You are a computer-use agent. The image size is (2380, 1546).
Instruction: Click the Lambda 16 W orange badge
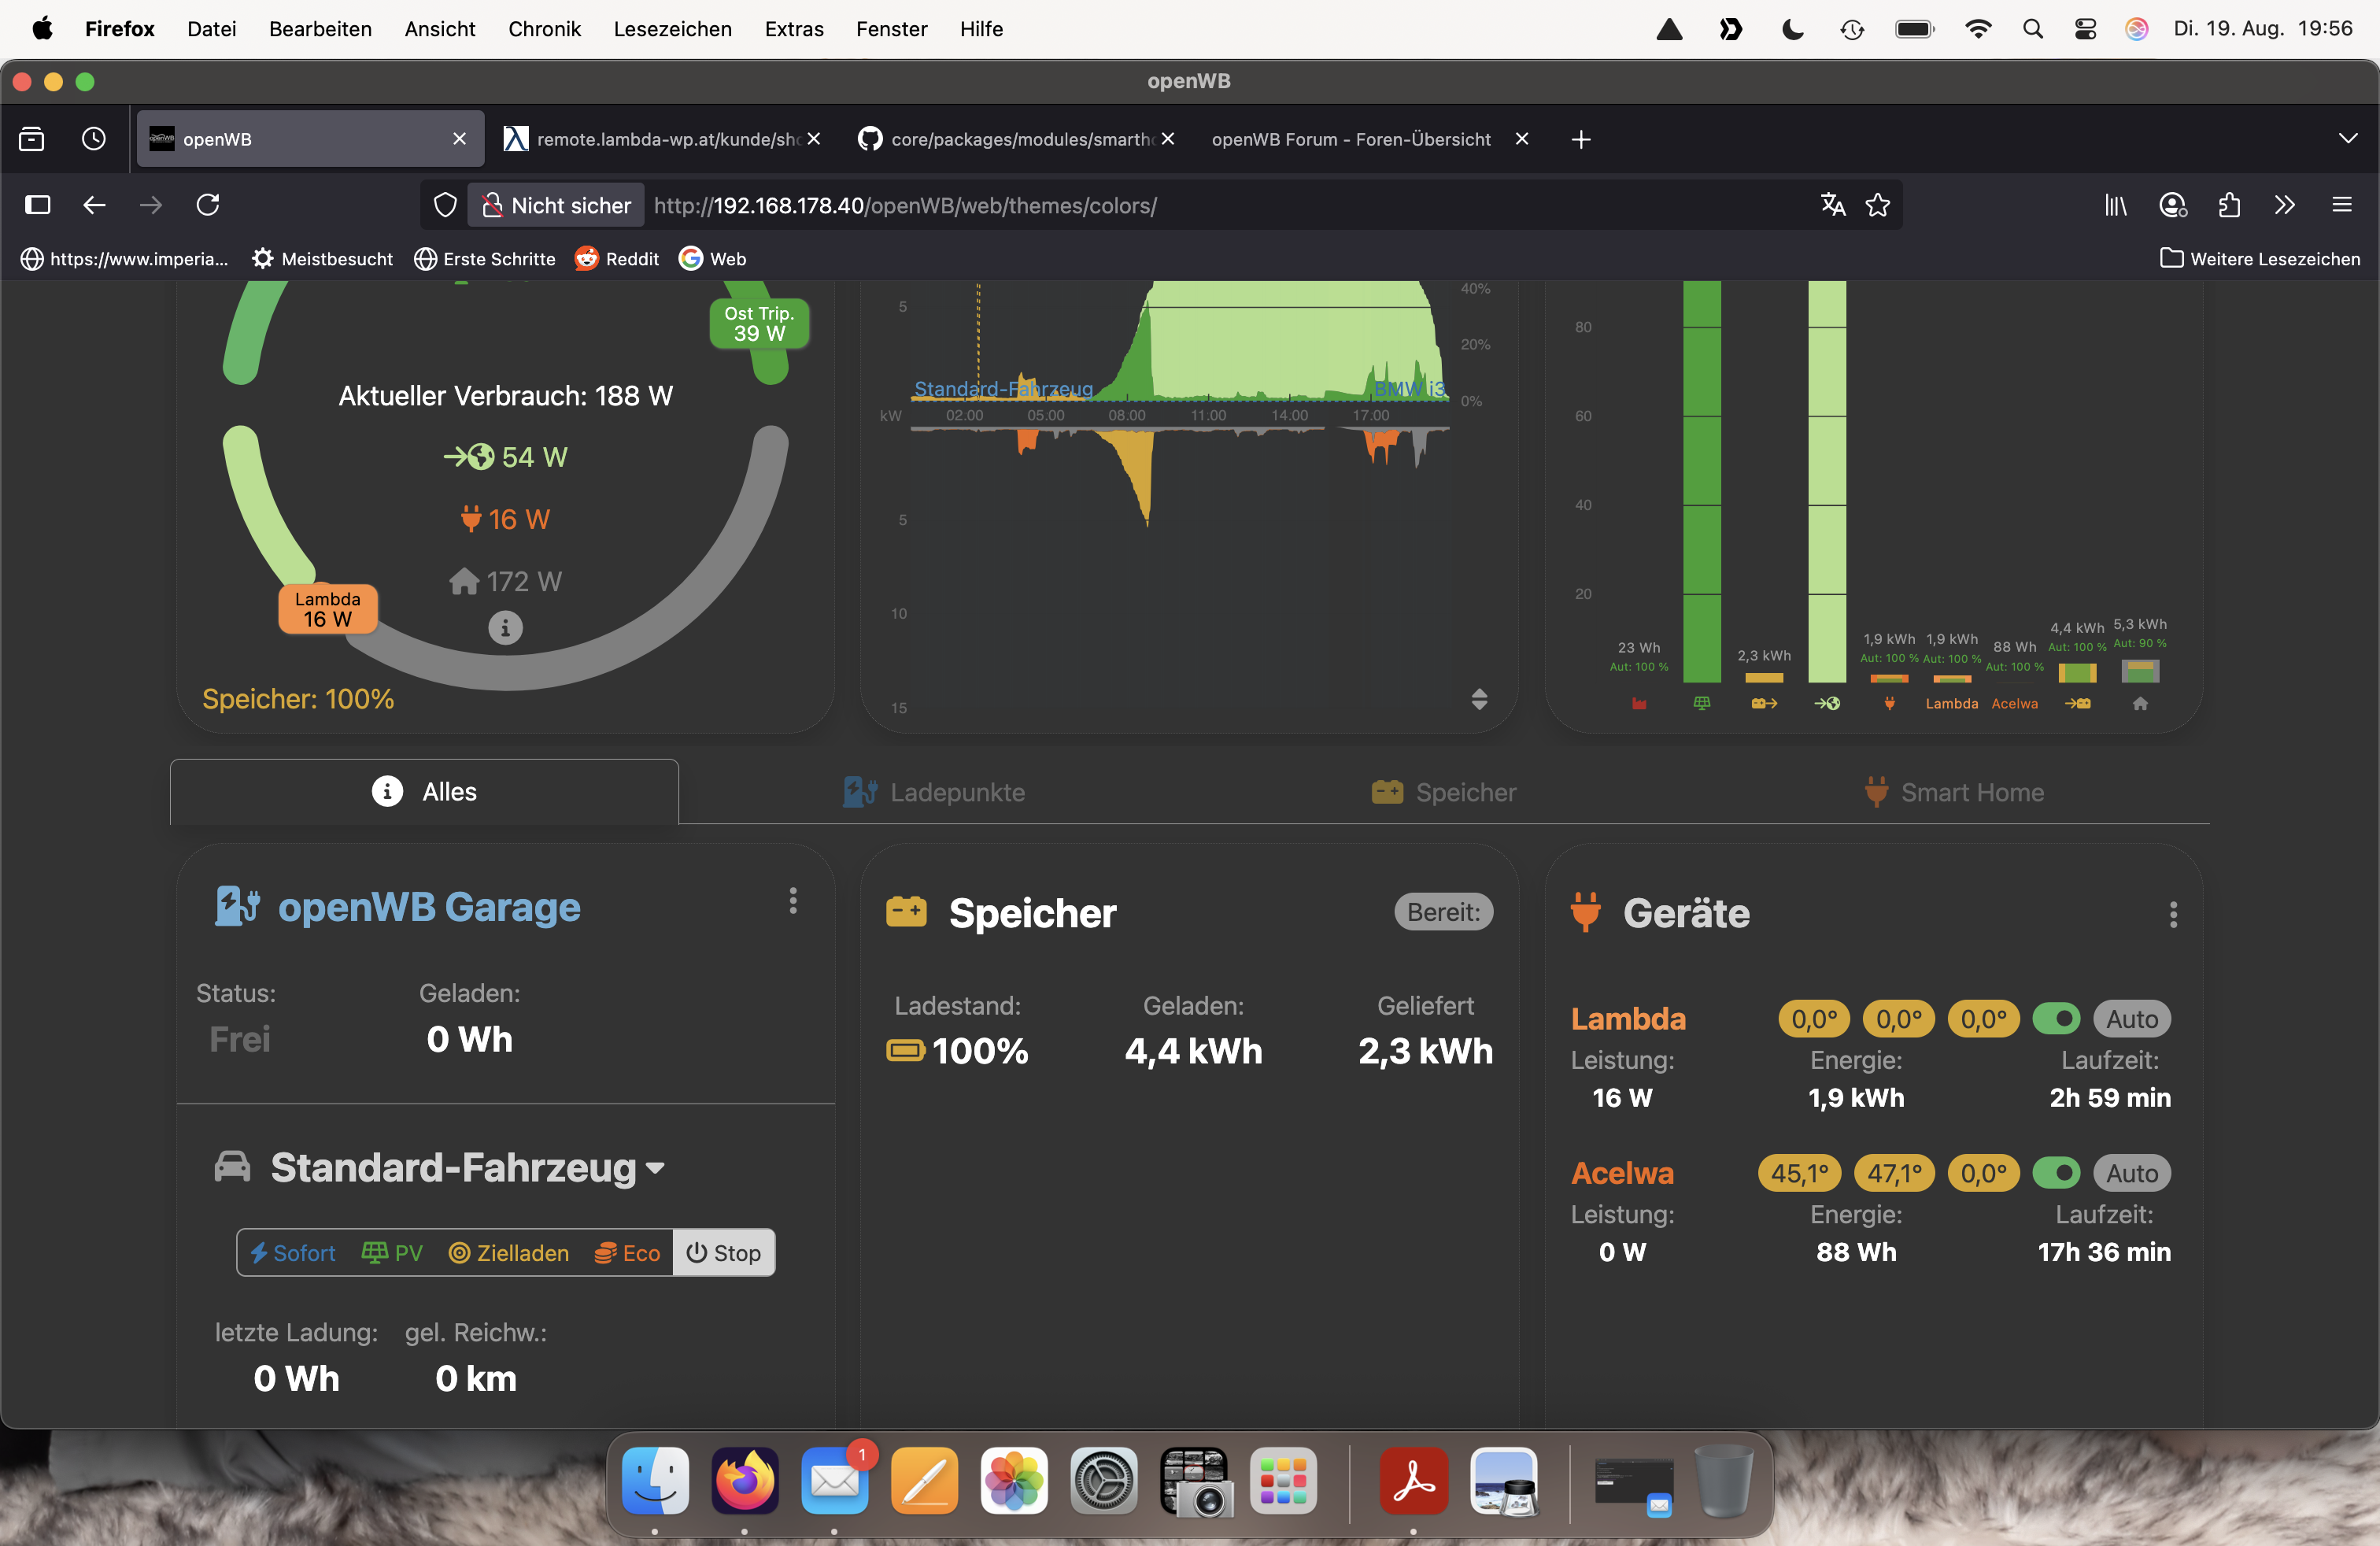click(x=327, y=609)
